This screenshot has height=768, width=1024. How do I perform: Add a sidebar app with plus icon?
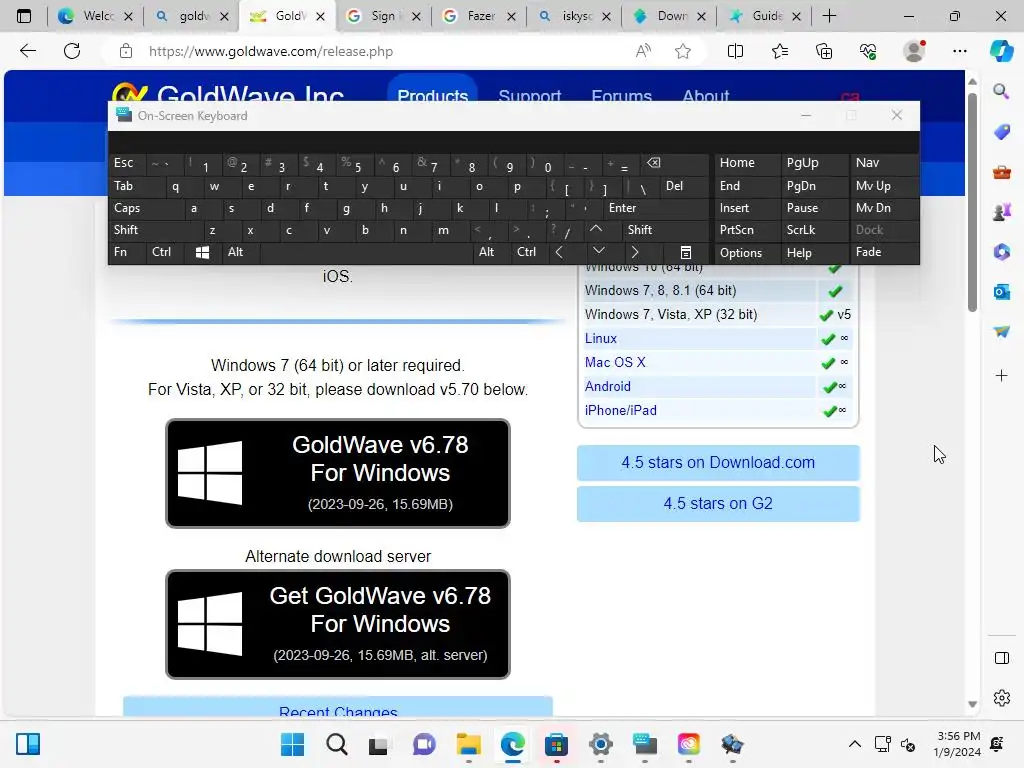coord(1001,376)
